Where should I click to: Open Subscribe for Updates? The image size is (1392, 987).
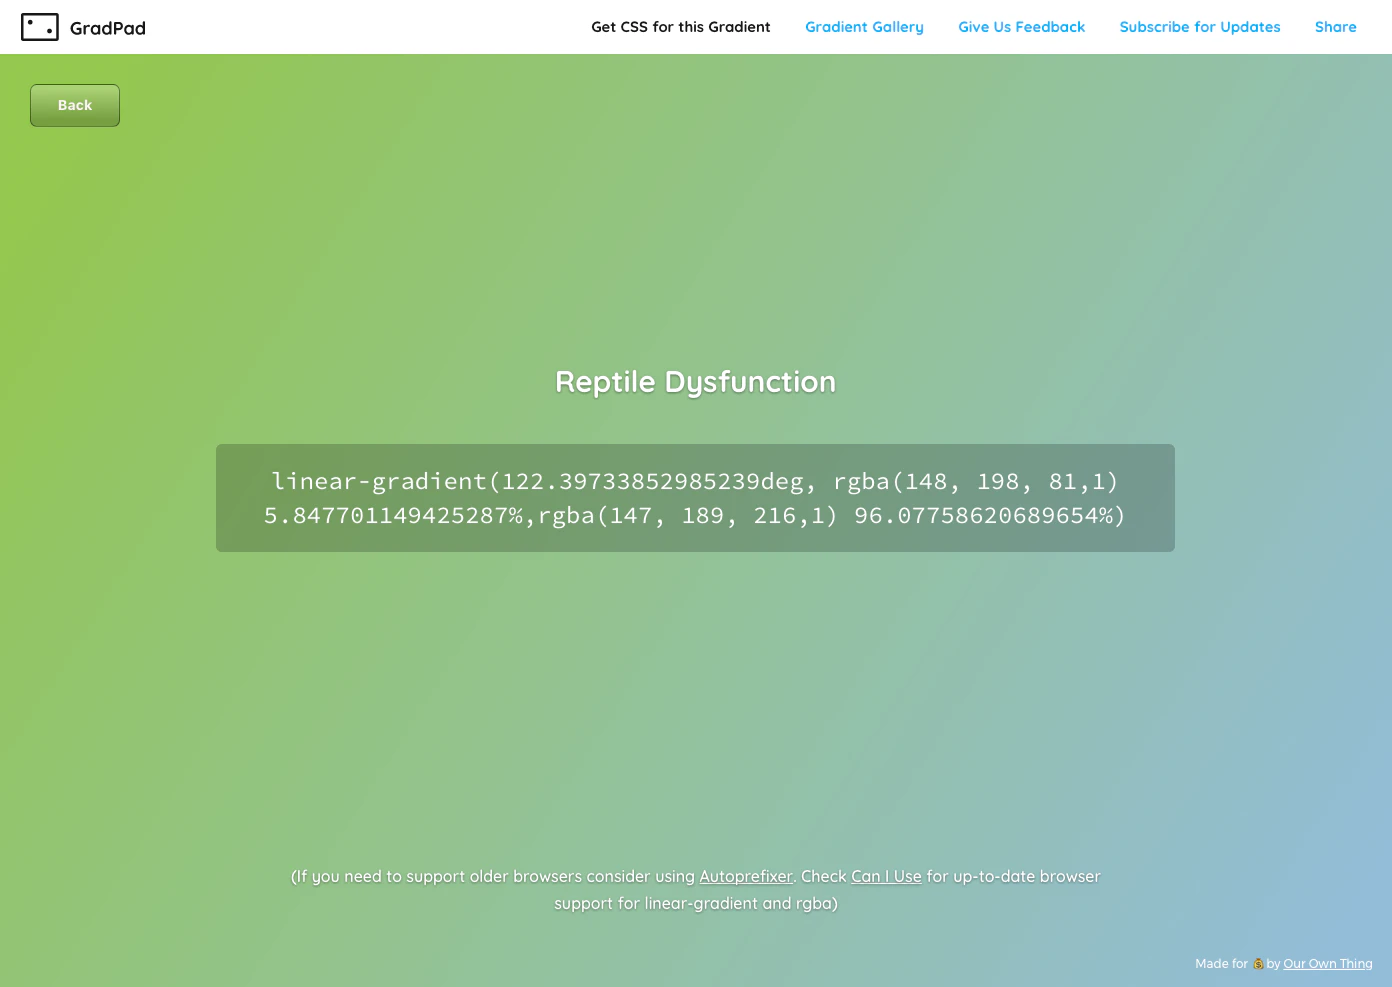1200,27
